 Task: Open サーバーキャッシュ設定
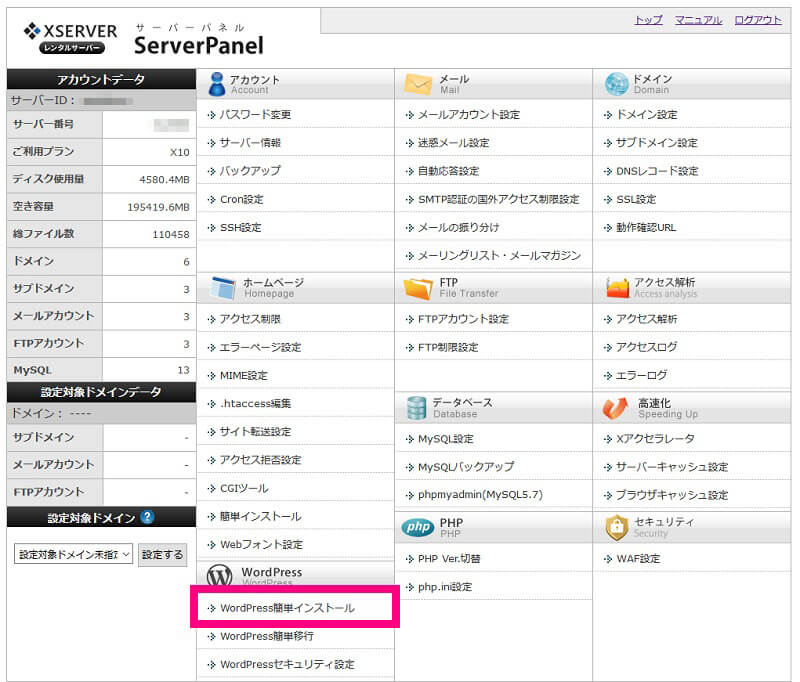[x=672, y=467]
